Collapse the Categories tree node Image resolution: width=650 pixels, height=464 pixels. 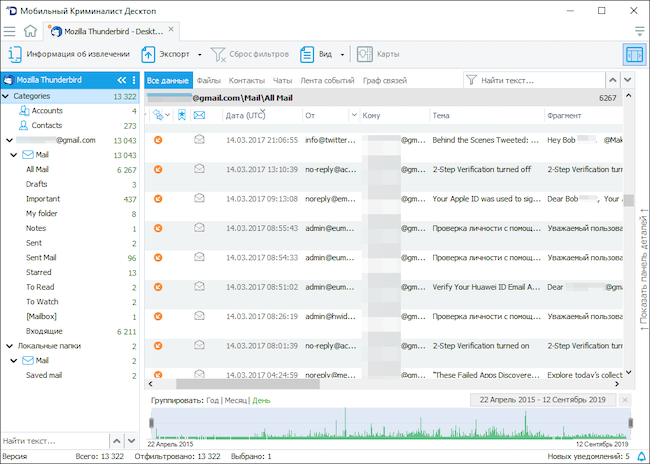pos(7,96)
